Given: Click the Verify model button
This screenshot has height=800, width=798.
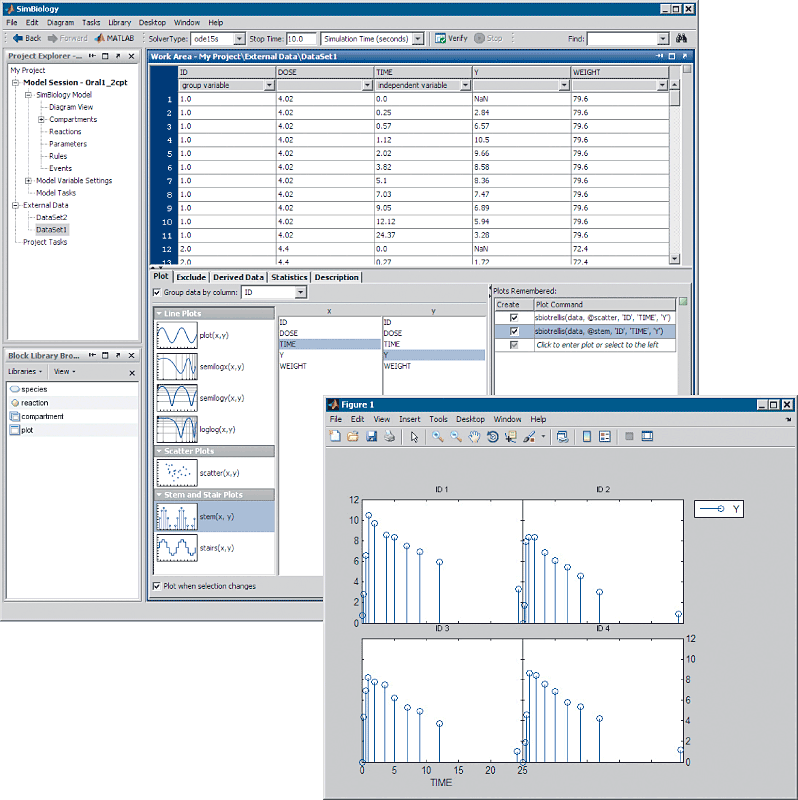Looking at the screenshot, I should coord(451,38).
